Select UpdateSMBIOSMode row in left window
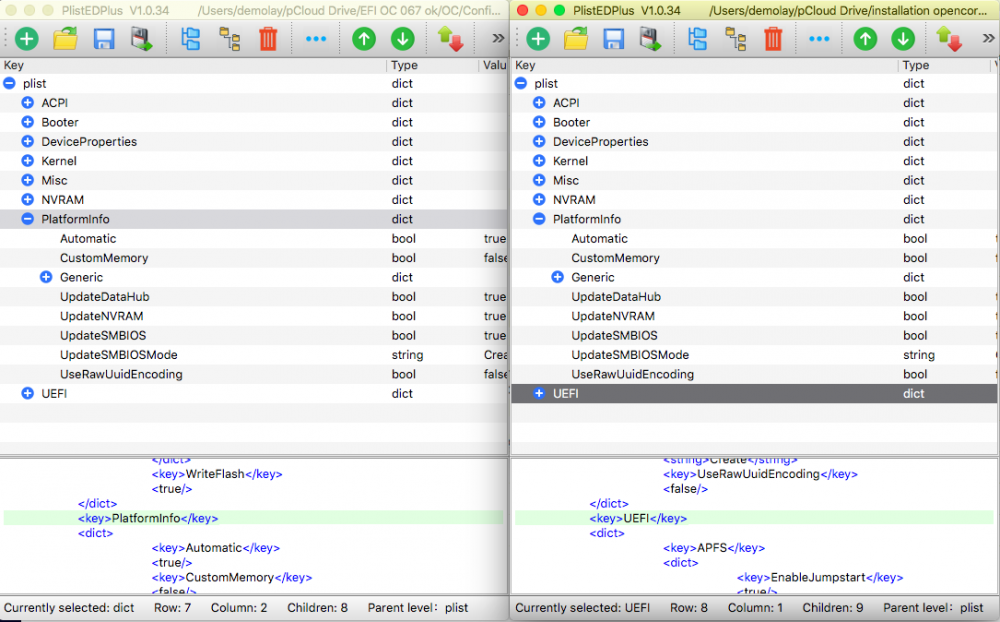Screen dimensions: 1000x622 pos(254,355)
